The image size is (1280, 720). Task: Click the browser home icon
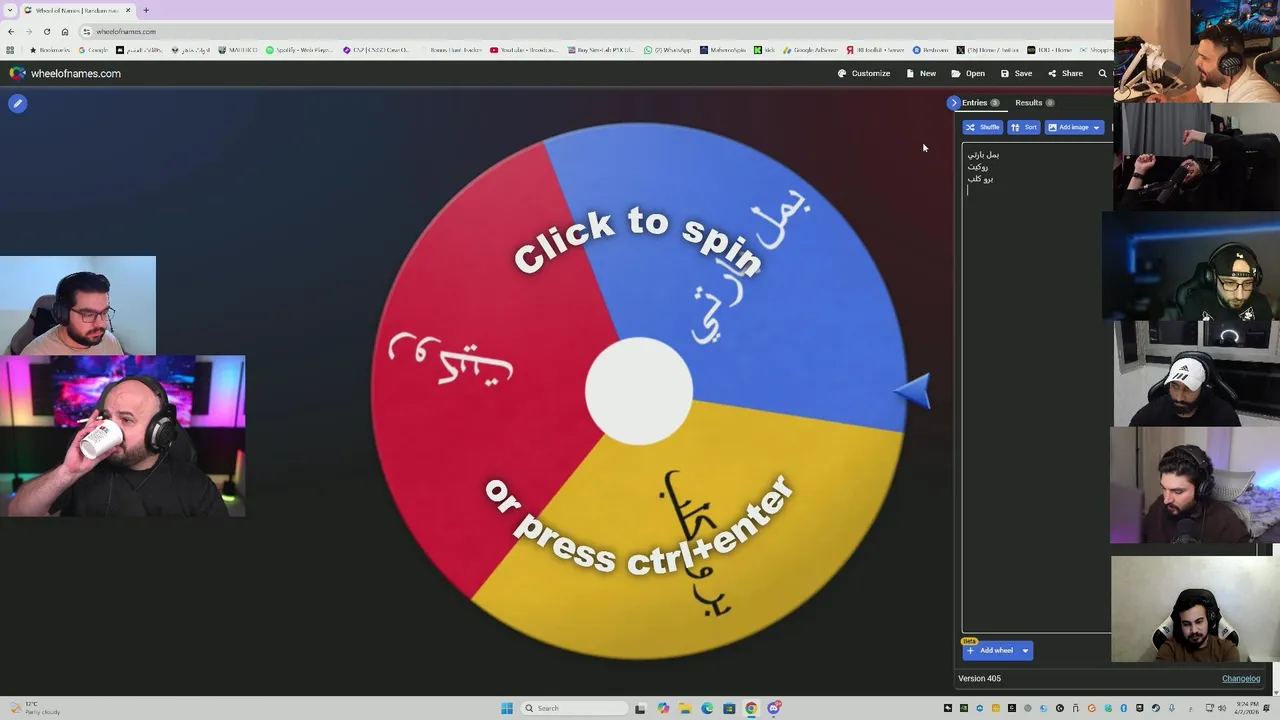(65, 31)
